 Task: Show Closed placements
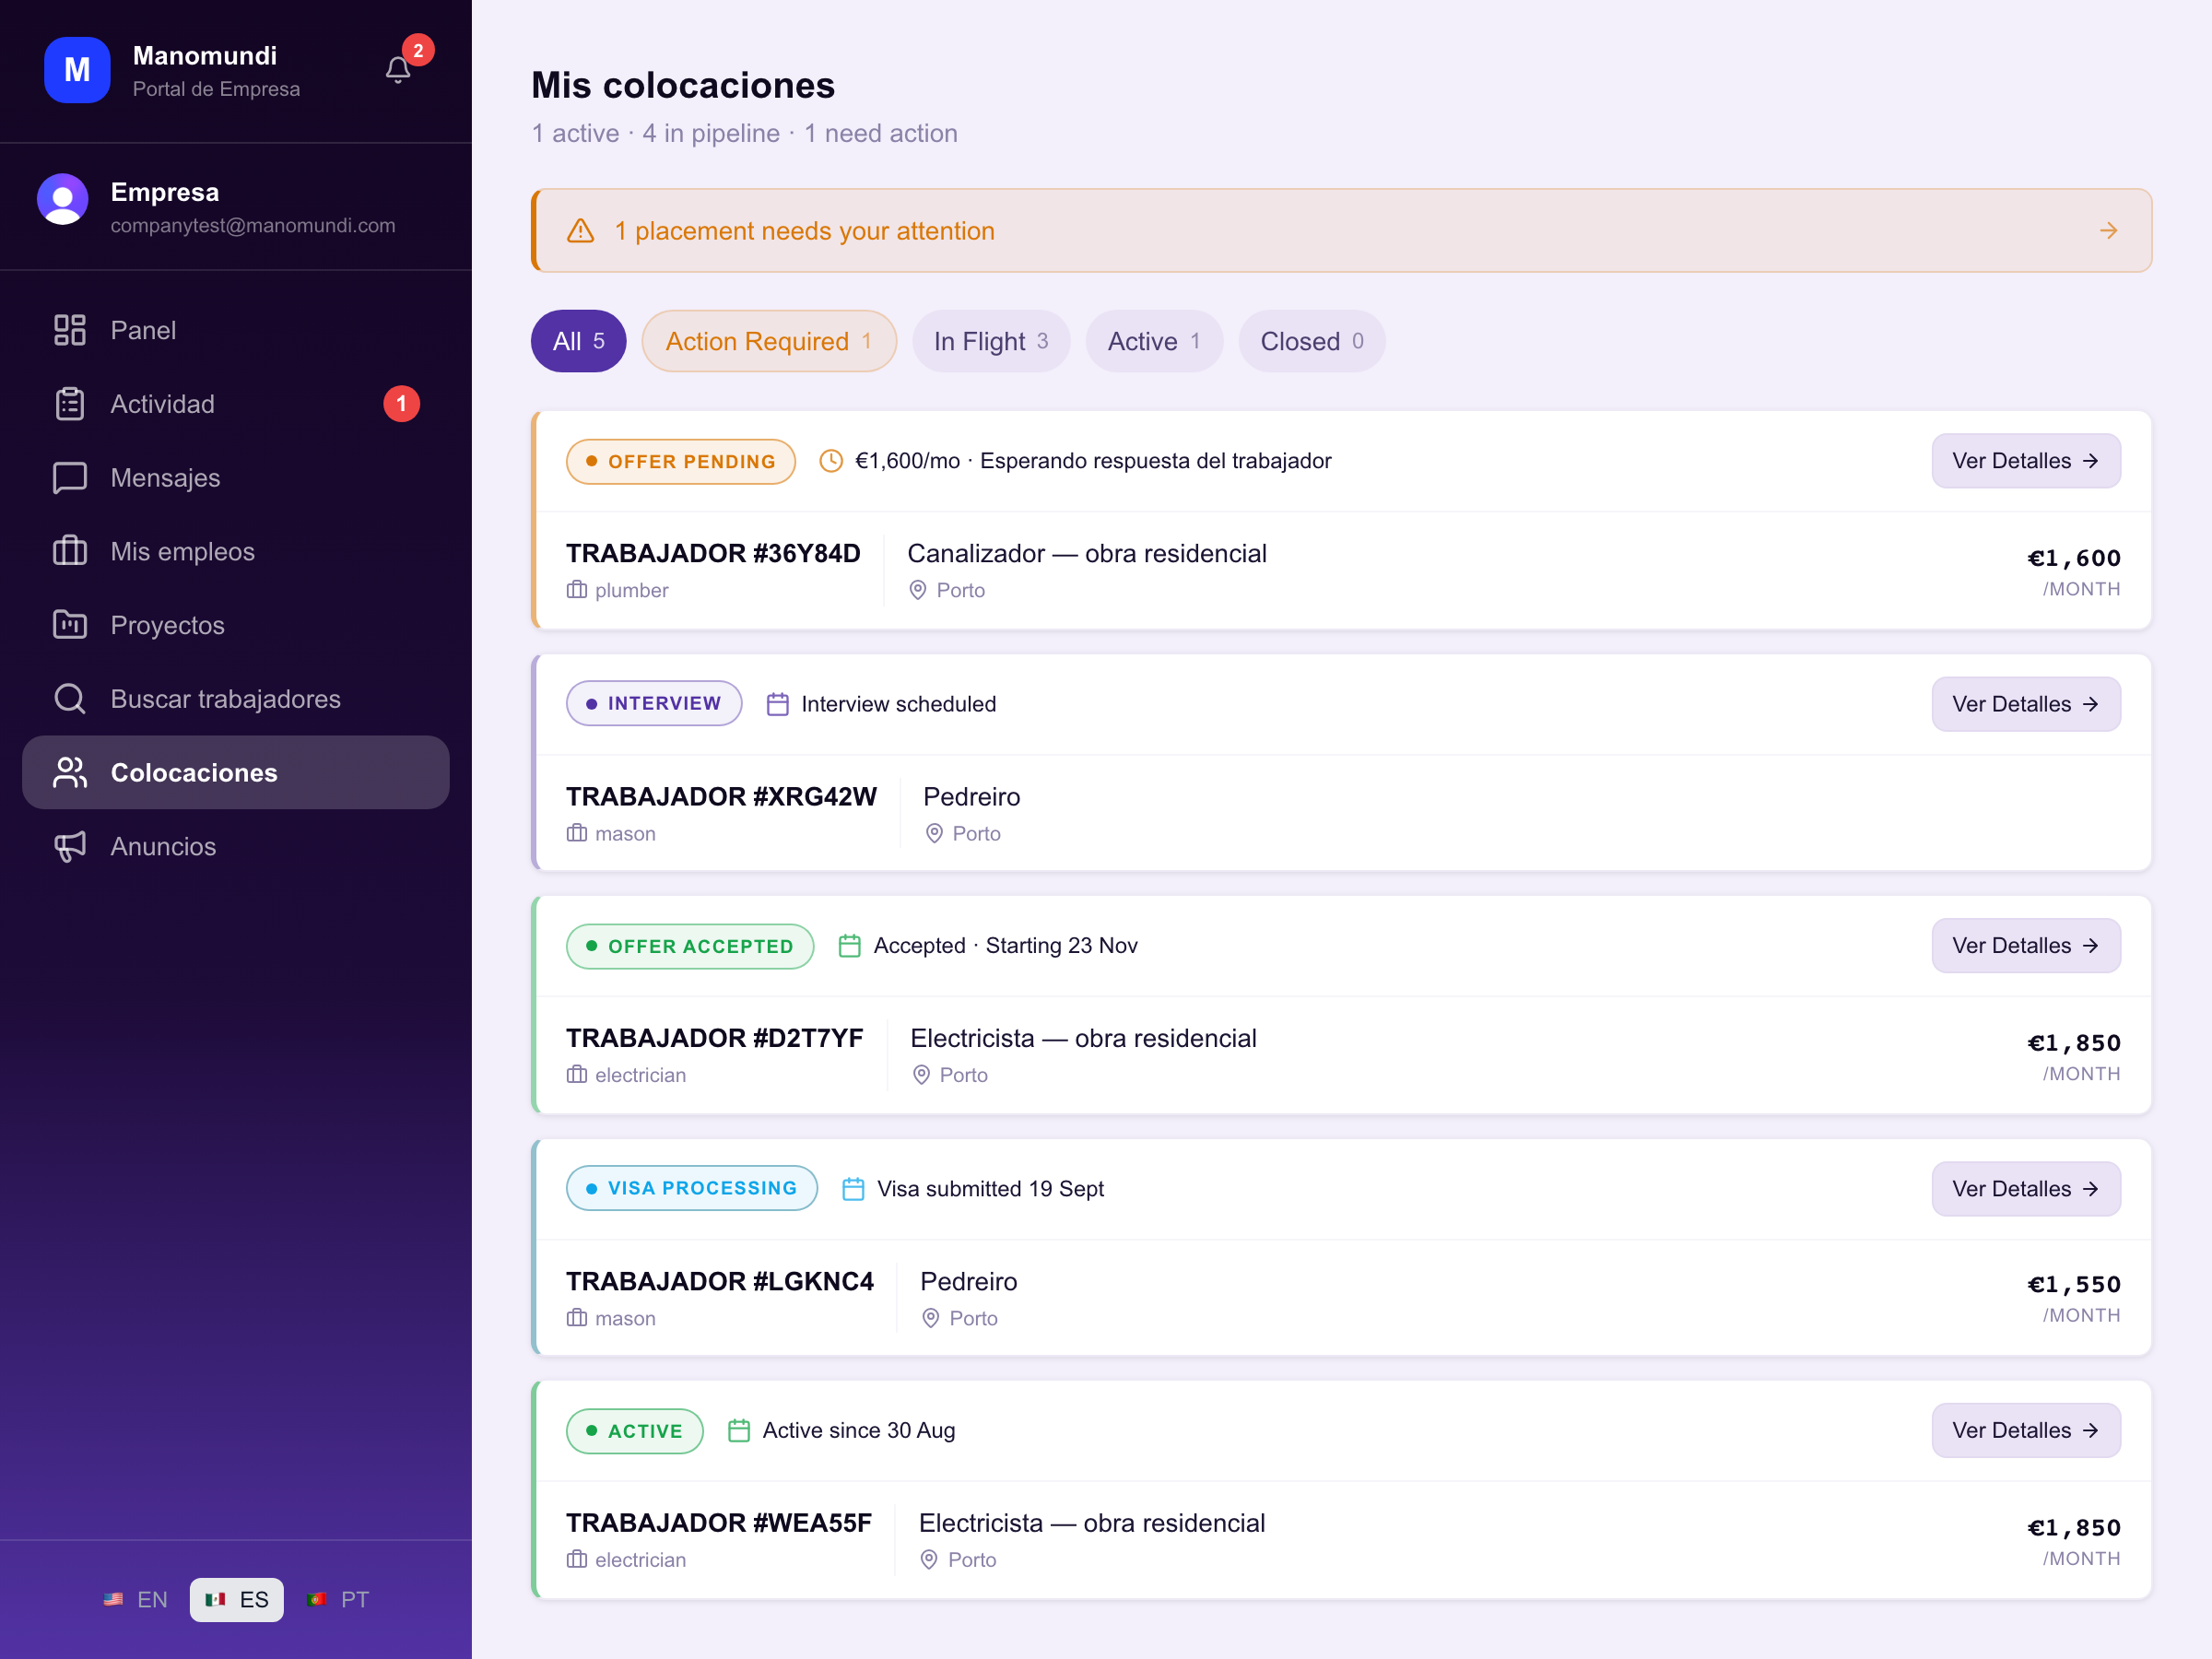click(1312, 341)
